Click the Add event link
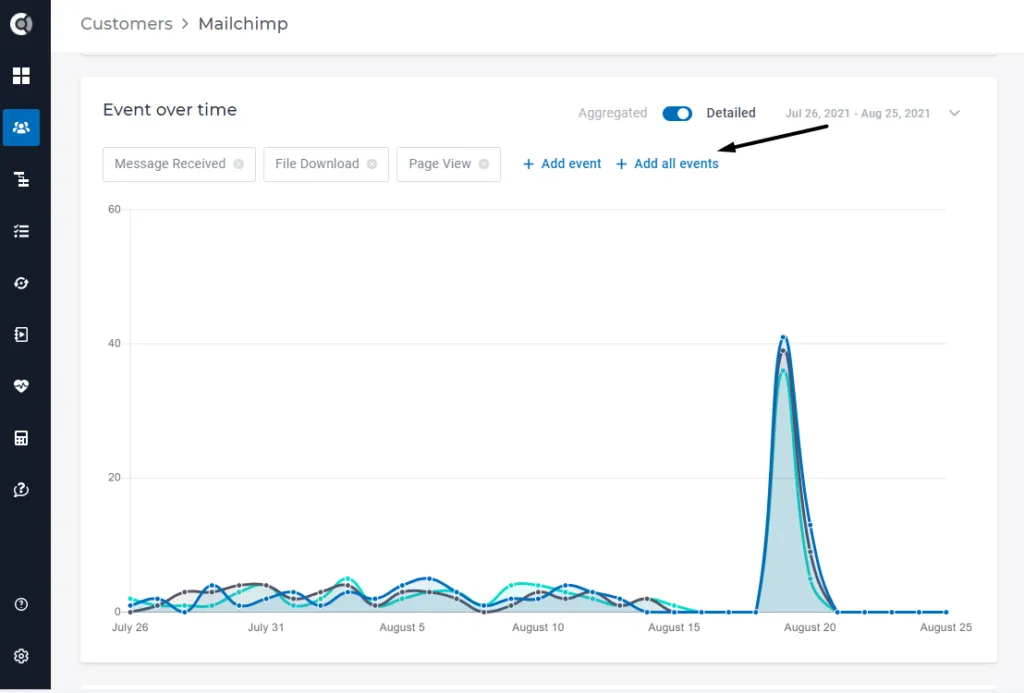Viewport: 1024px width, 693px height. pyautogui.click(x=562, y=164)
